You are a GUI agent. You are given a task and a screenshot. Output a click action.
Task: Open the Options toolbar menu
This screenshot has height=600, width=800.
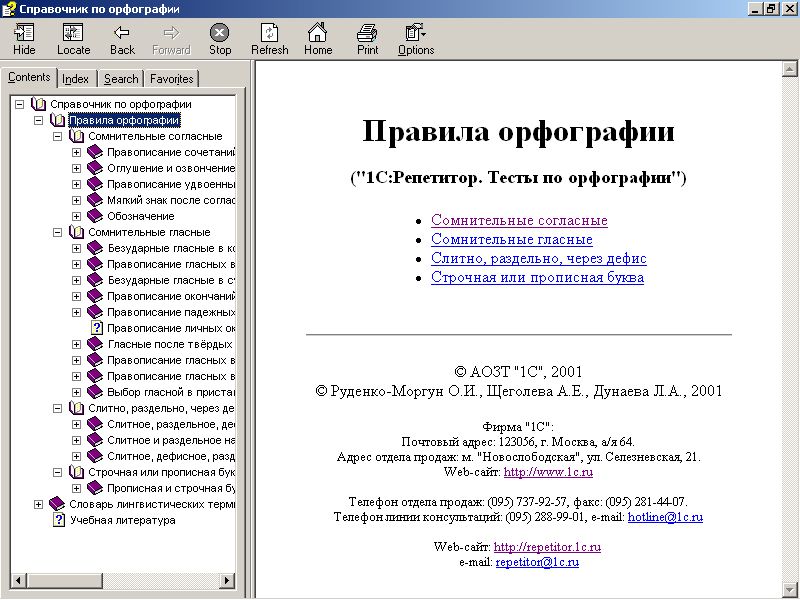coord(416,39)
